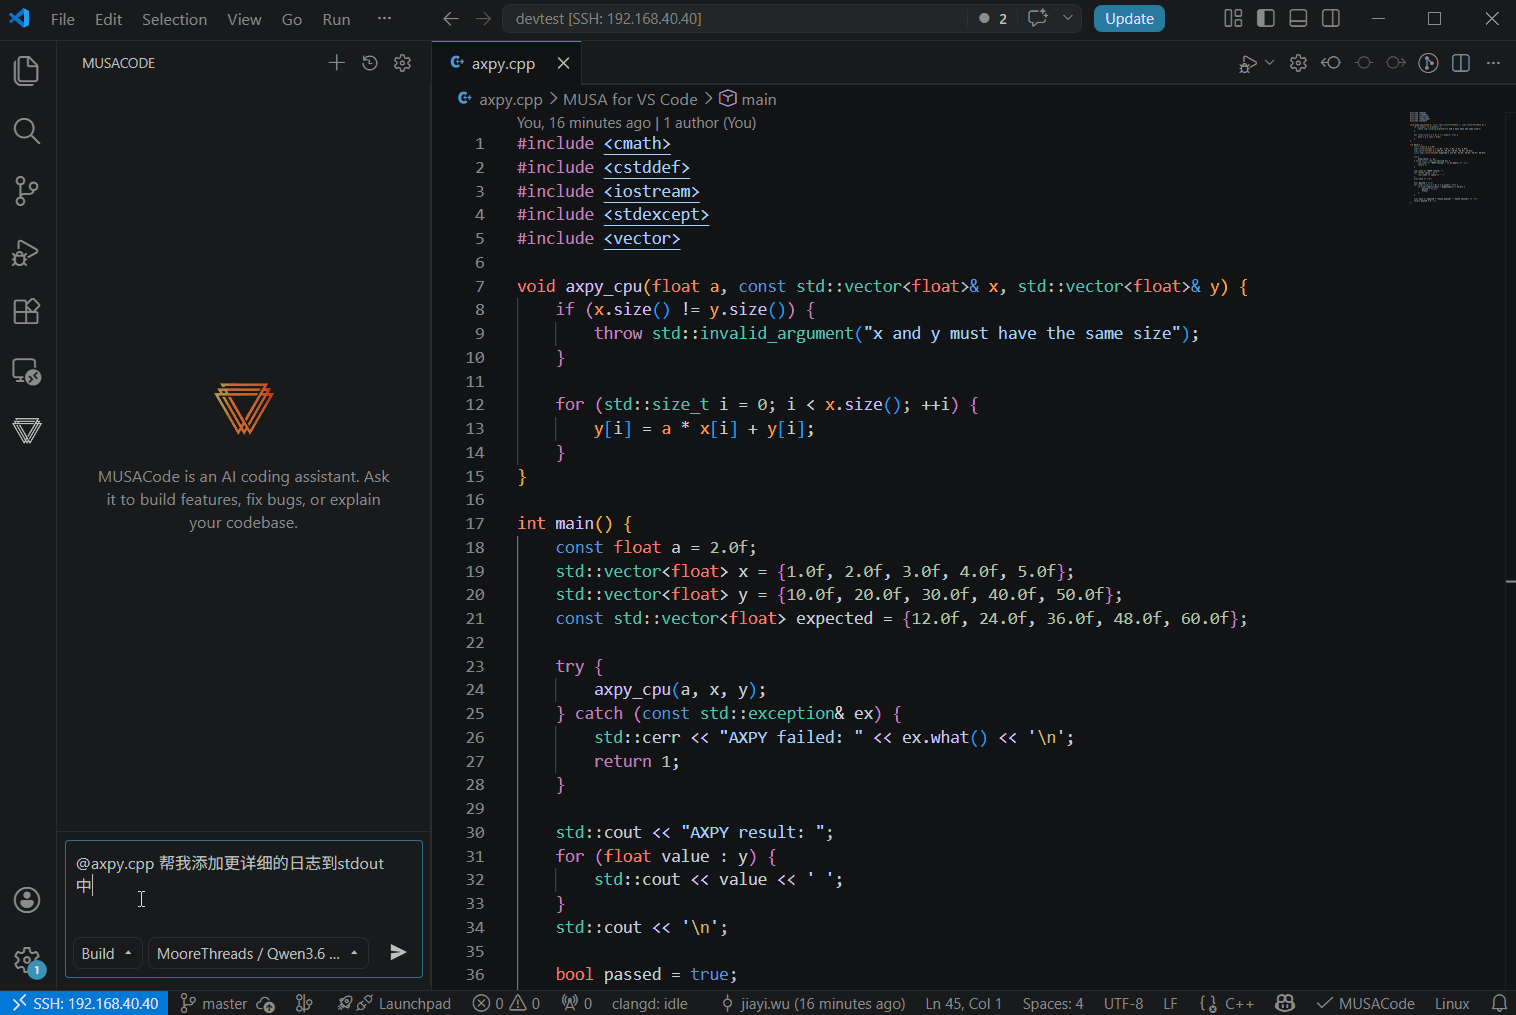The image size is (1516, 1015).
Task: Go back in navigation history
Action: coord(451,19)
